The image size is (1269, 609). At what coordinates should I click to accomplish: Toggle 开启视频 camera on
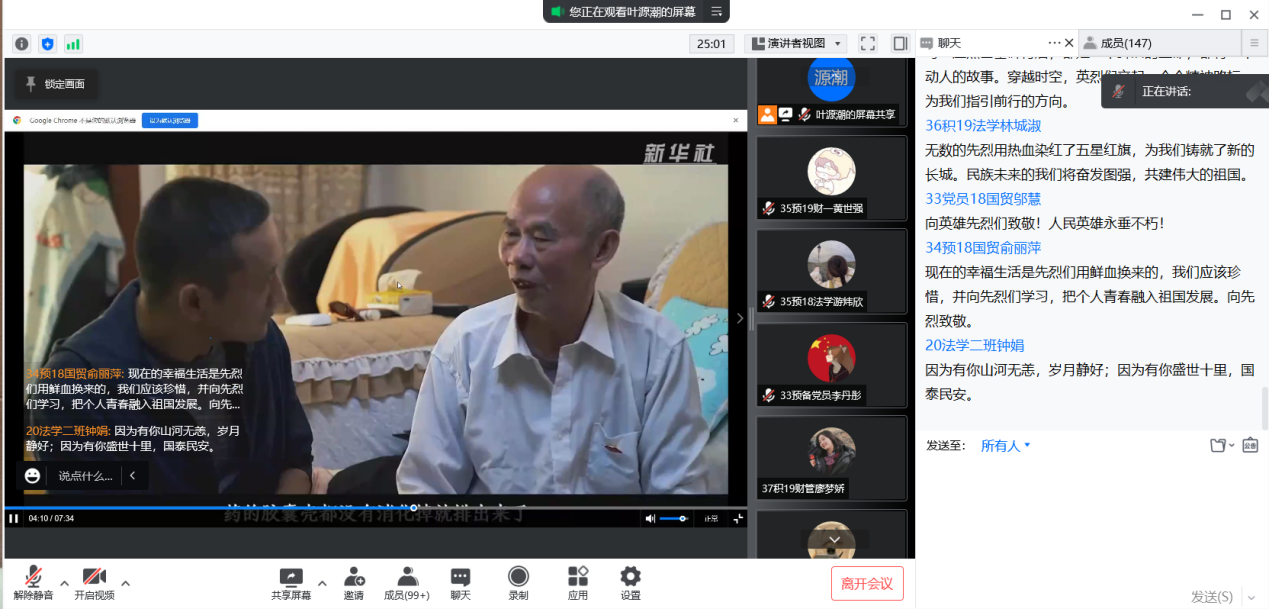point(94,582)
